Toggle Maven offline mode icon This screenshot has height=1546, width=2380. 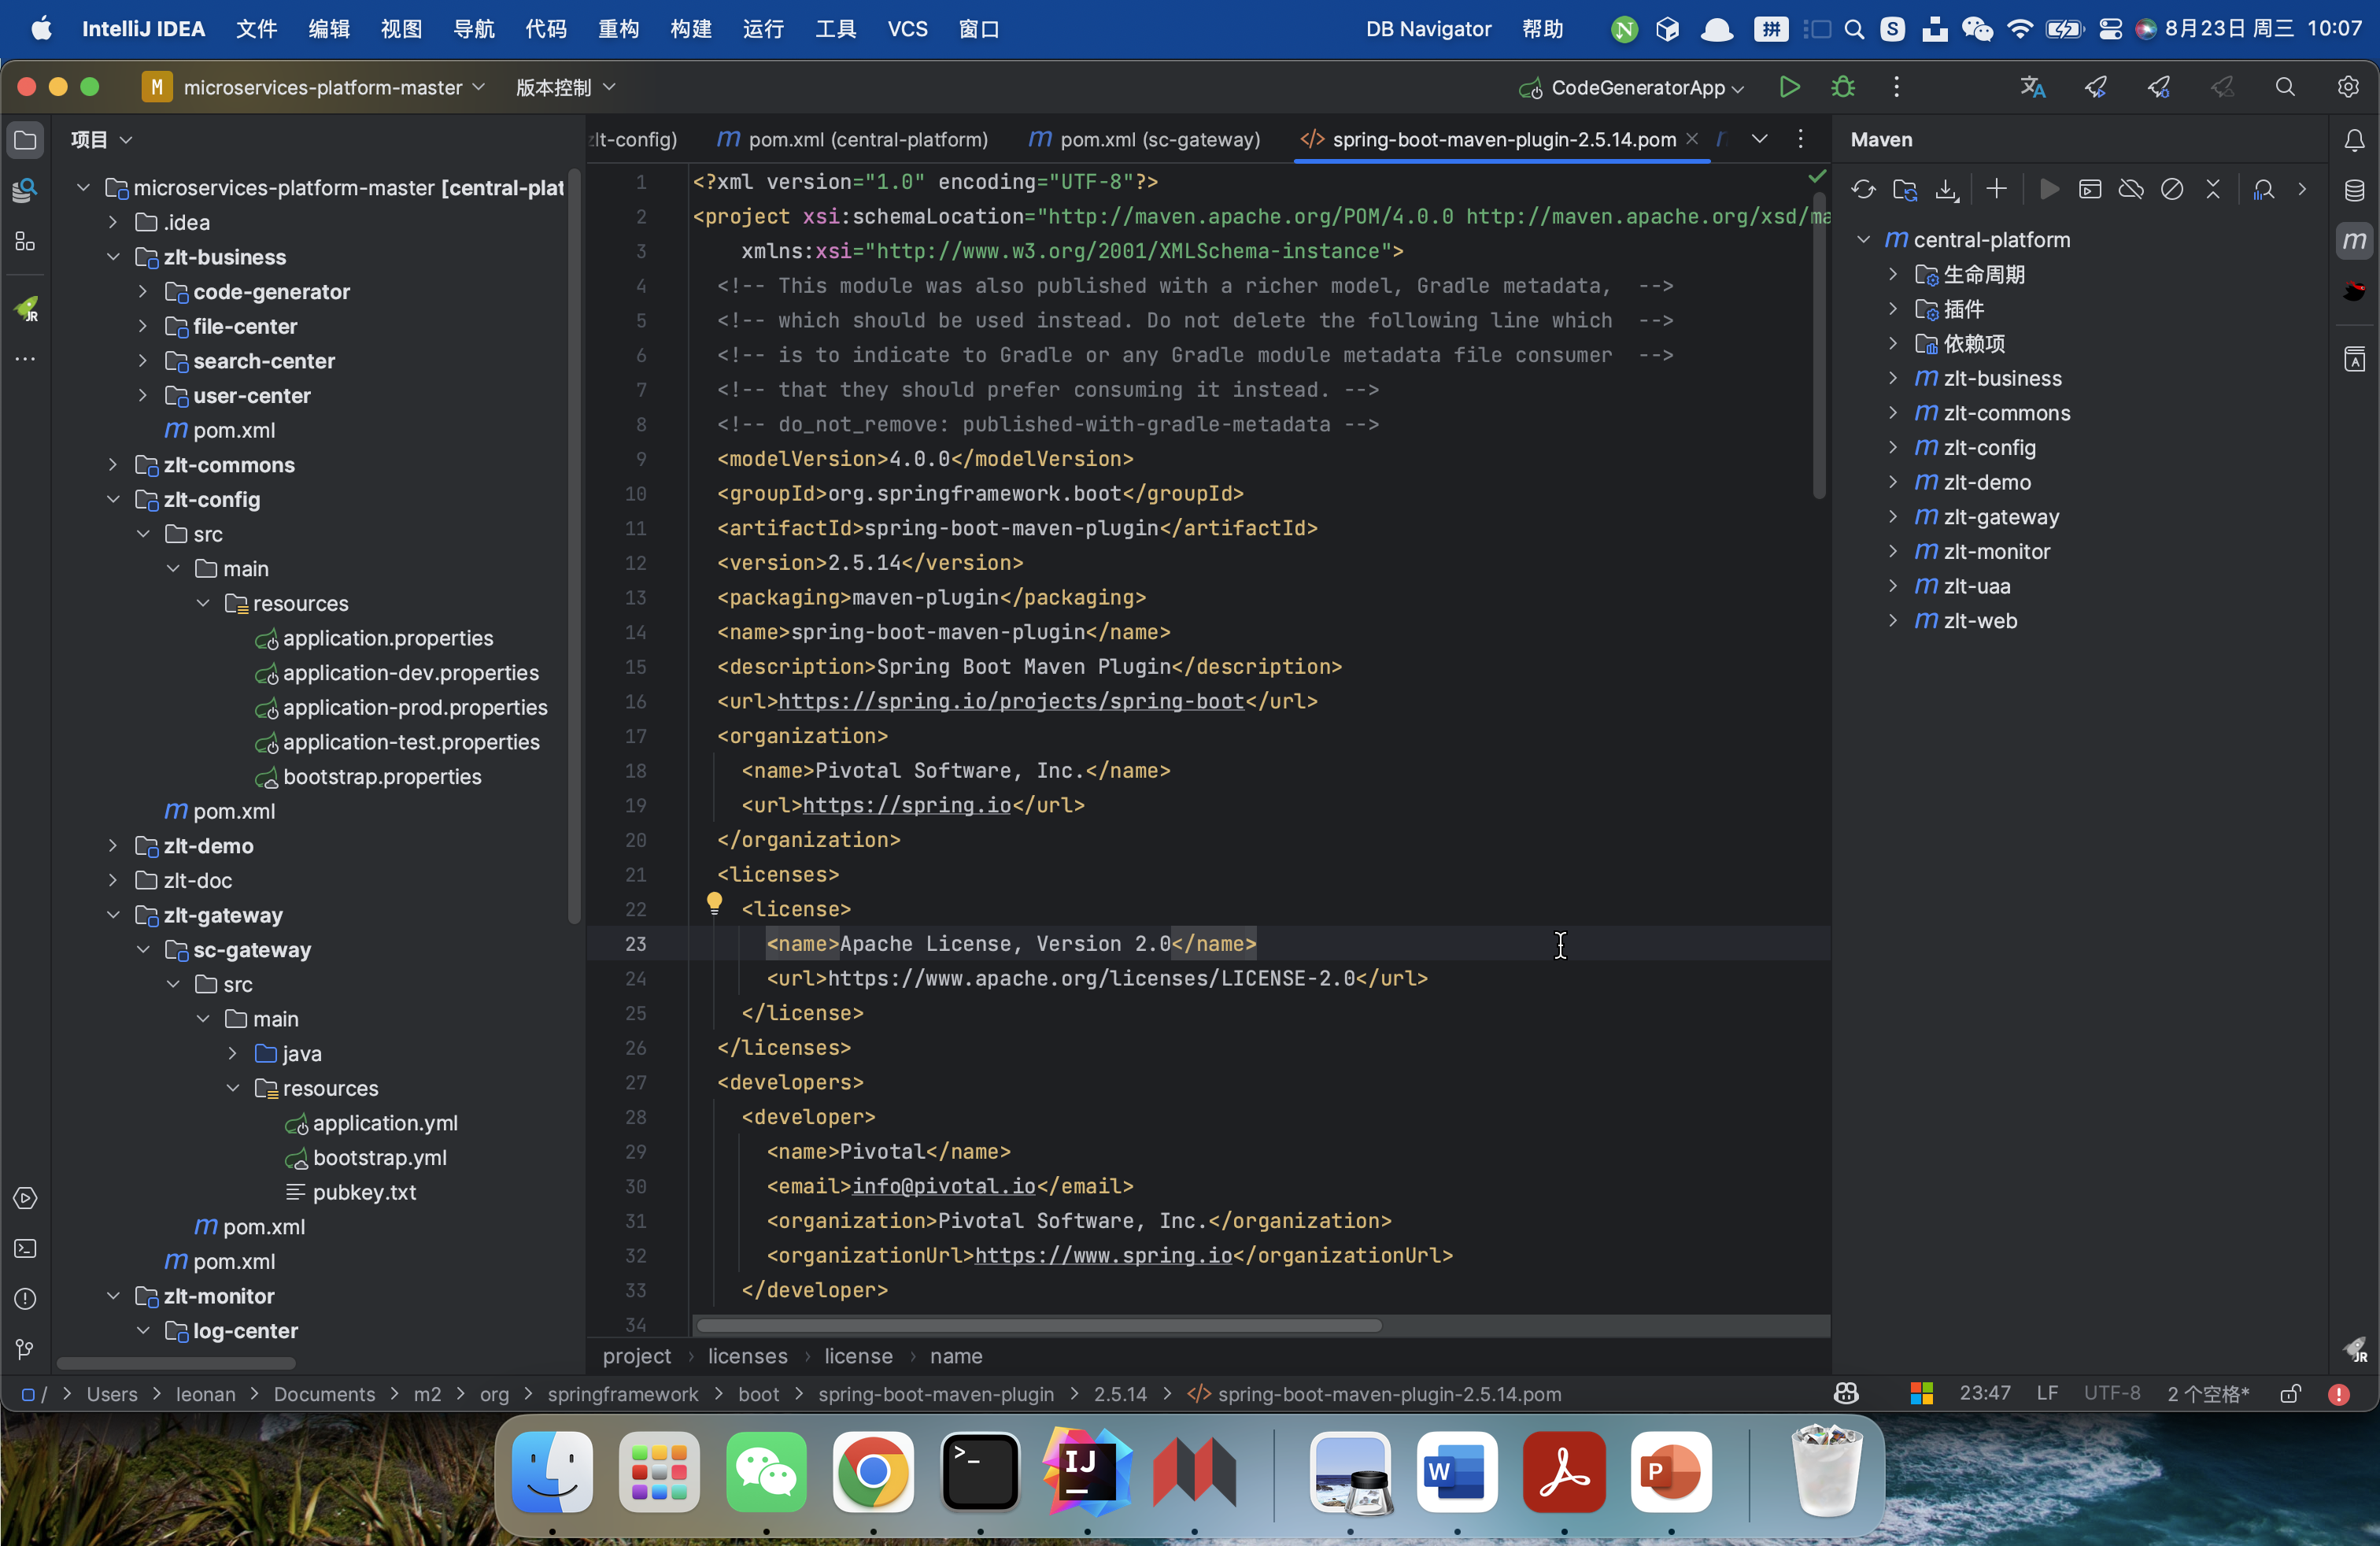click(2131, 189)
